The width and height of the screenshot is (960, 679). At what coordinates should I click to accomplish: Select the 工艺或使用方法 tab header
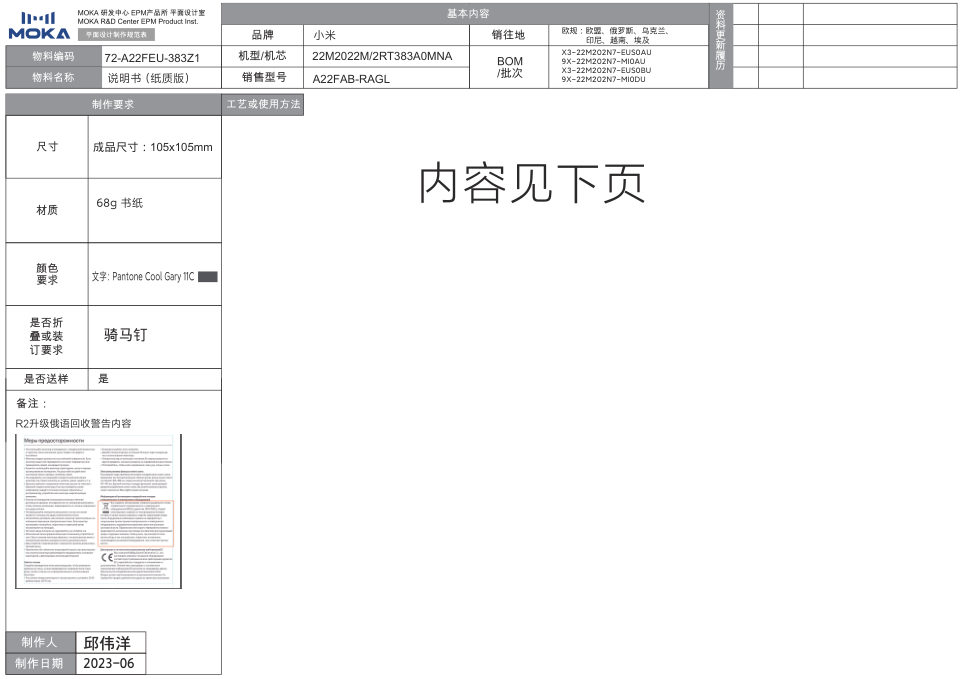tap(263, 104)
